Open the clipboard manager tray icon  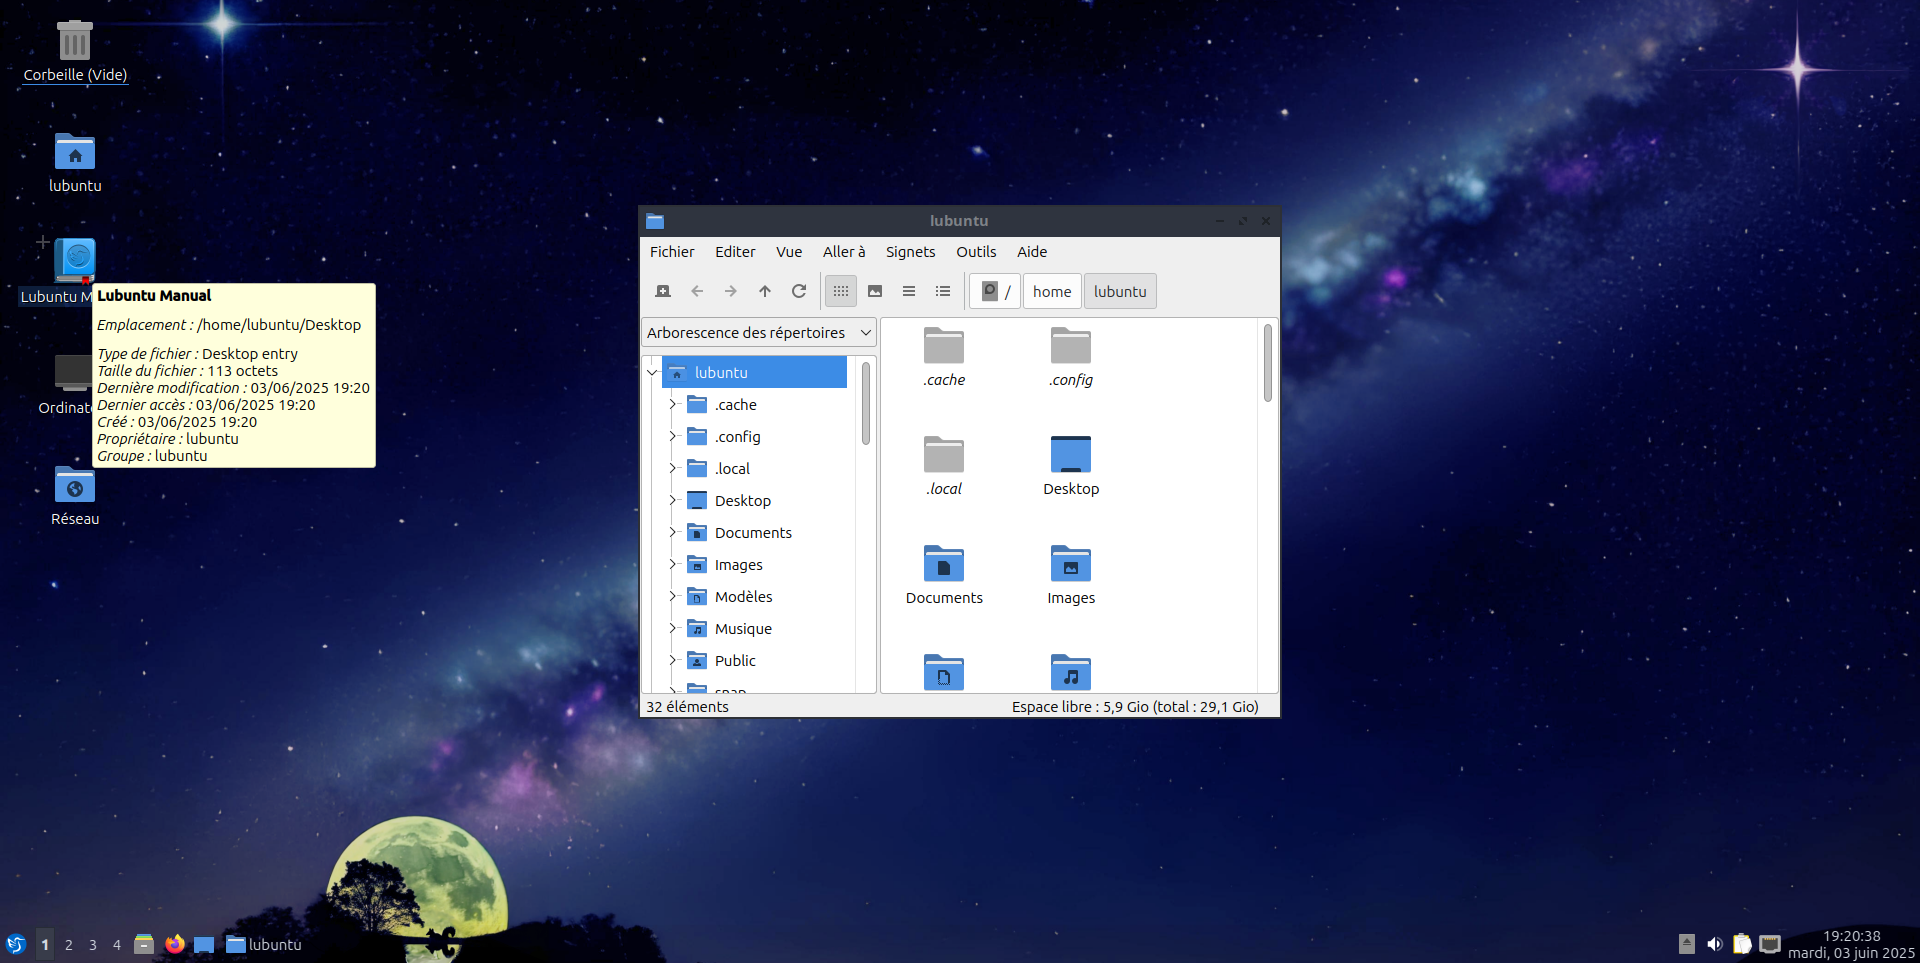[1742, 944]
